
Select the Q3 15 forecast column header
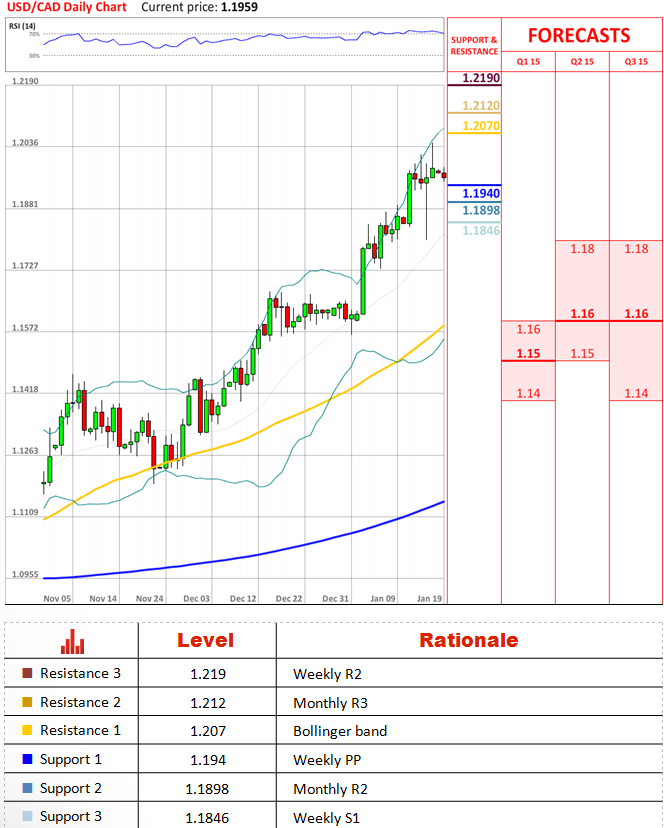[x=636, y=62]
